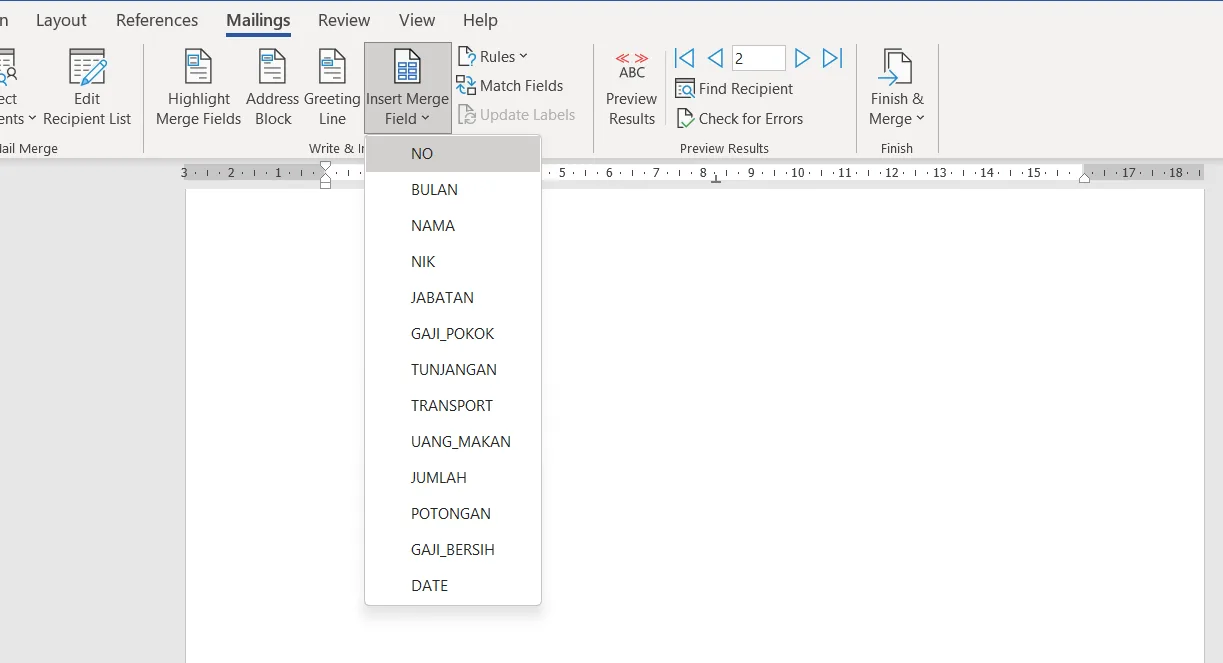Open the Rules dropdown

coord(492,57)
